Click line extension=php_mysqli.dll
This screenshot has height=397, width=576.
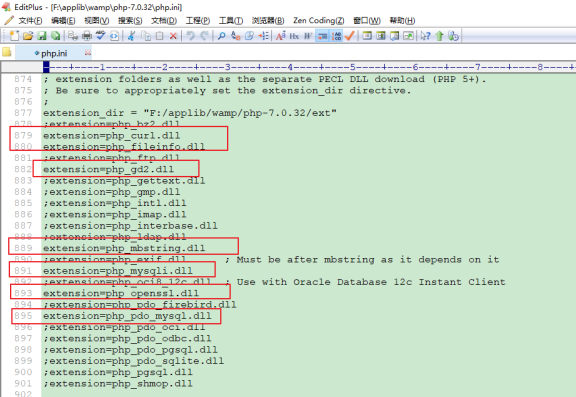118,271
